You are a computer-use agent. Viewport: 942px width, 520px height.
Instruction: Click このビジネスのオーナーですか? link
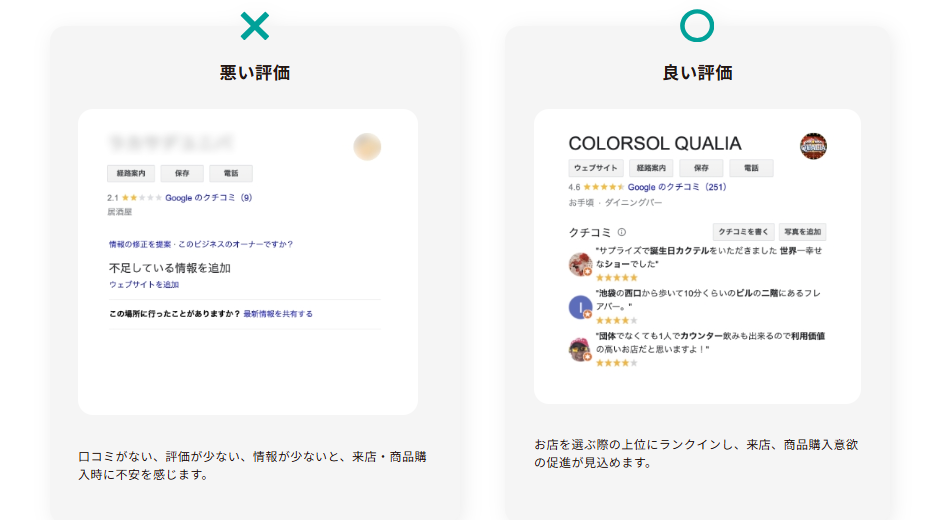236,244
